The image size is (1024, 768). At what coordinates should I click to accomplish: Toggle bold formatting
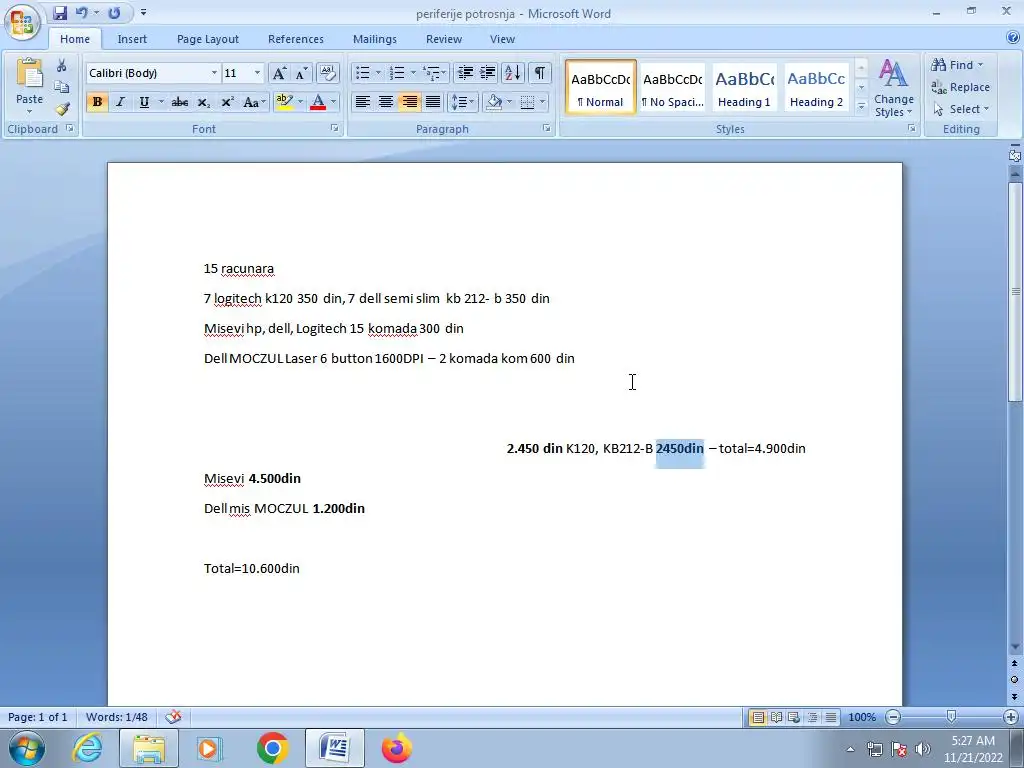coord(97,102)
